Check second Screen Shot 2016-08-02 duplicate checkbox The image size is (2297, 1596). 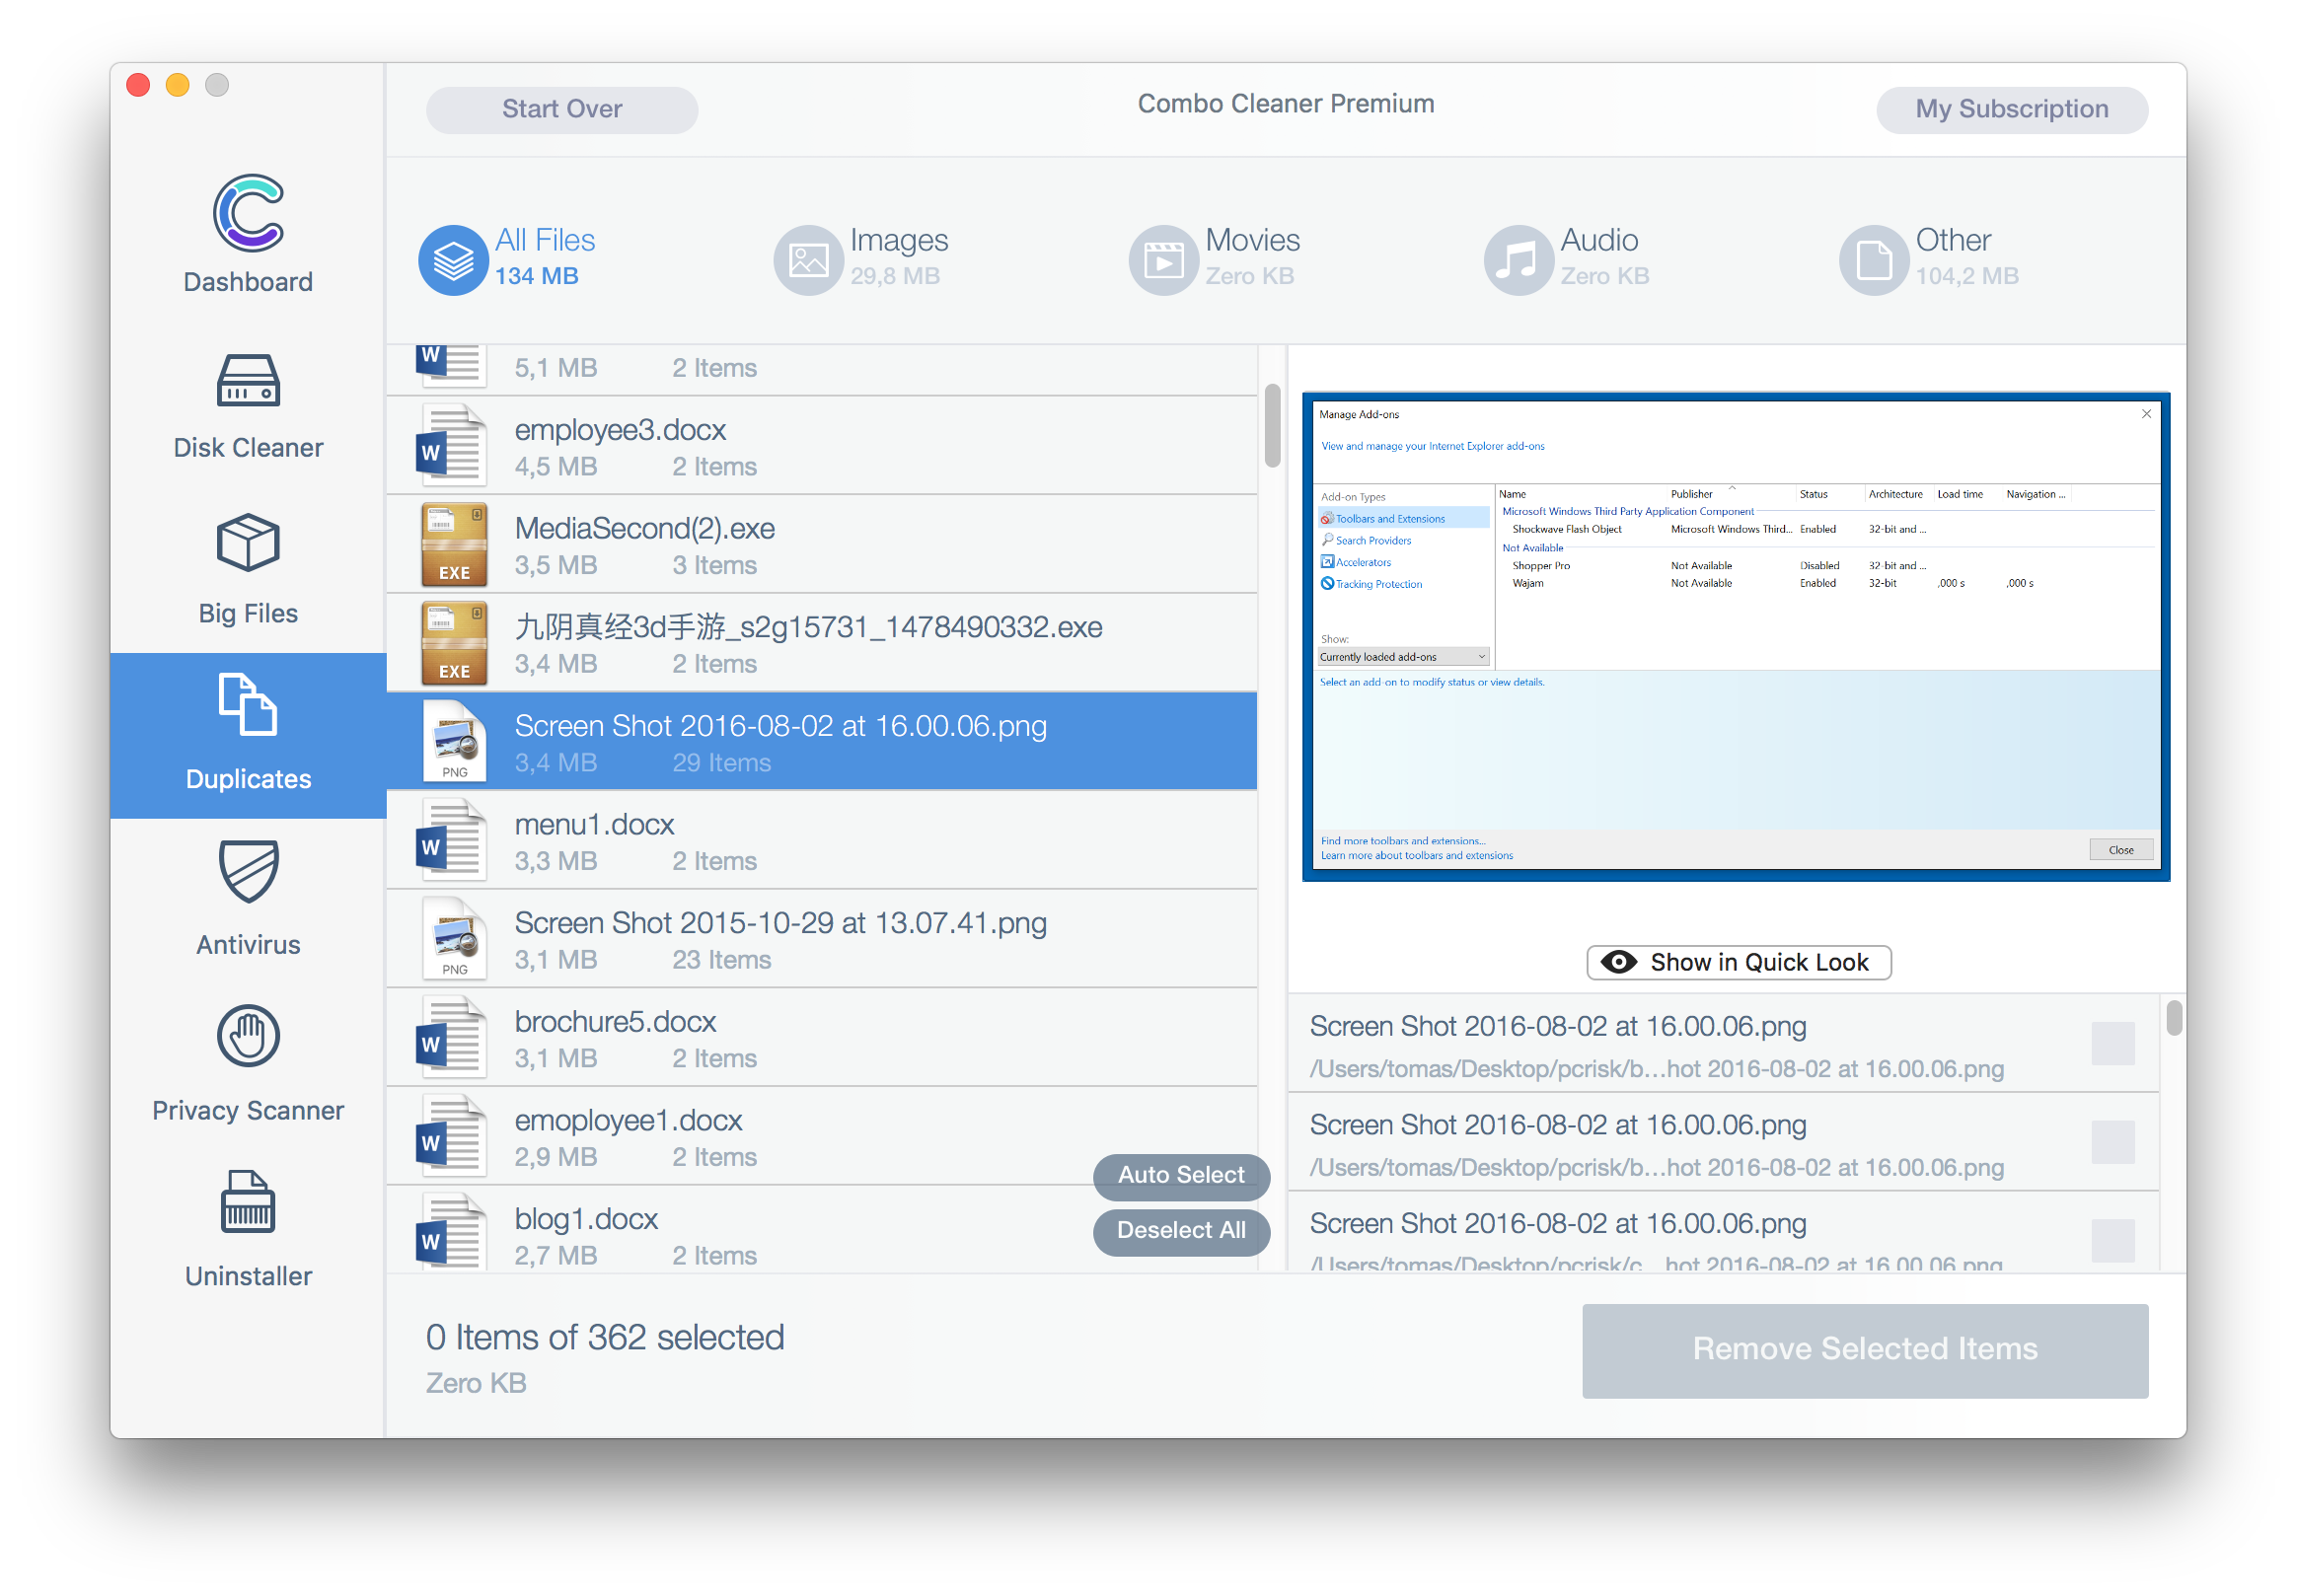click(x=2113, y=1142)
